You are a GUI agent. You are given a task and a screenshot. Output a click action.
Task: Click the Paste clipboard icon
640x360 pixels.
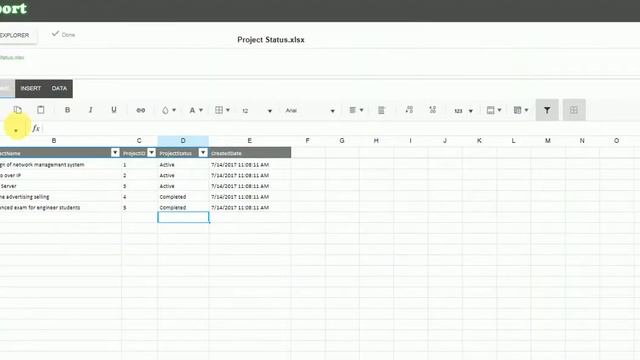(x=40, y=110)
